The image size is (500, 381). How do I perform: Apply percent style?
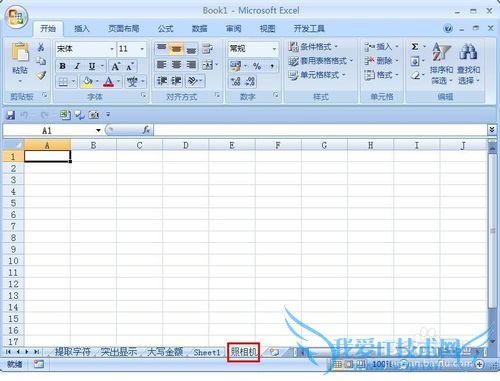click(257, 66)
